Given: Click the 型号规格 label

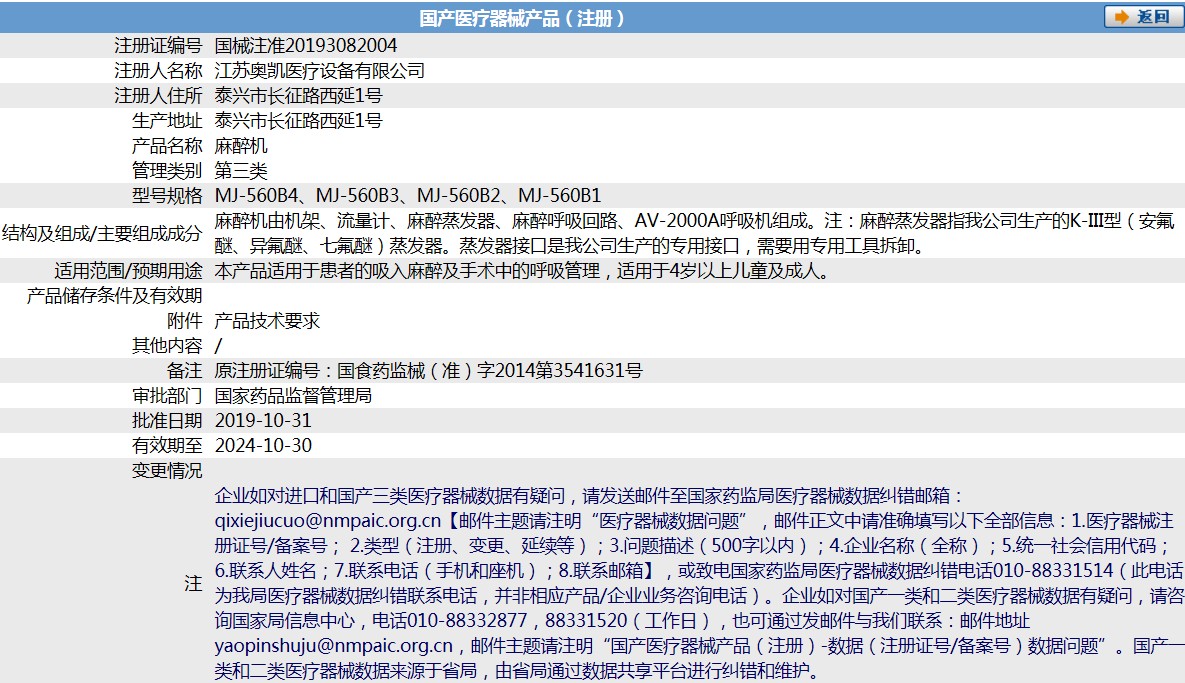Looking at the screenshot, I should (x=167, y=196).
